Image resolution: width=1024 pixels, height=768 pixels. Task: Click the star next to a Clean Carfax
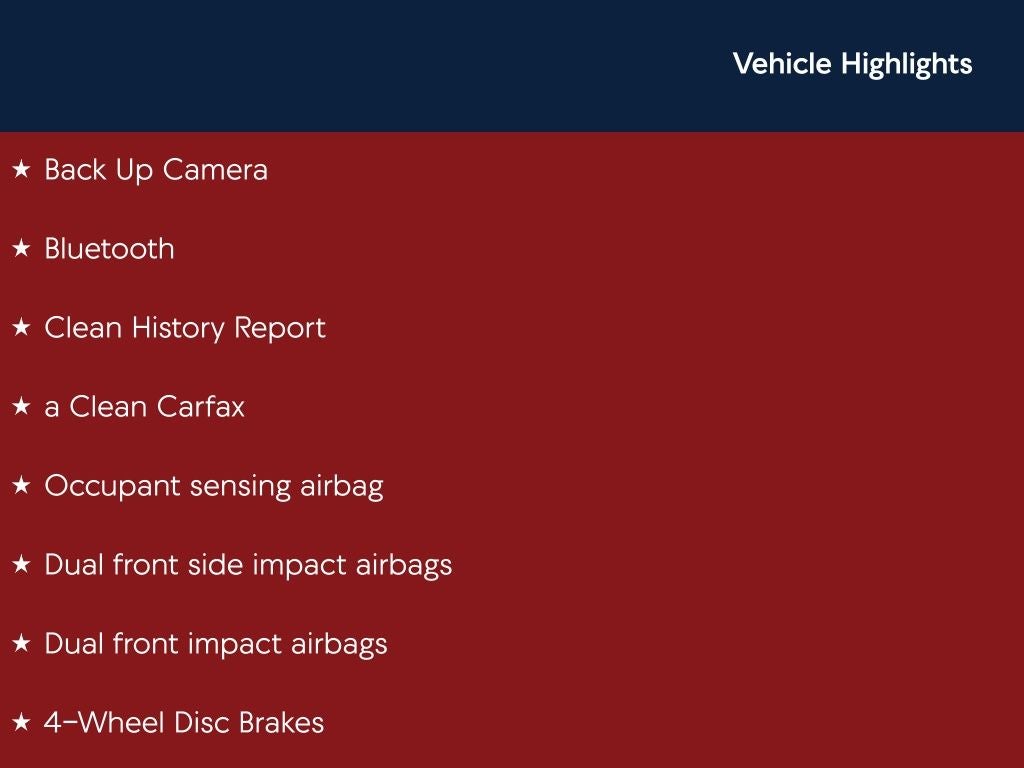[x=22, y=407]
